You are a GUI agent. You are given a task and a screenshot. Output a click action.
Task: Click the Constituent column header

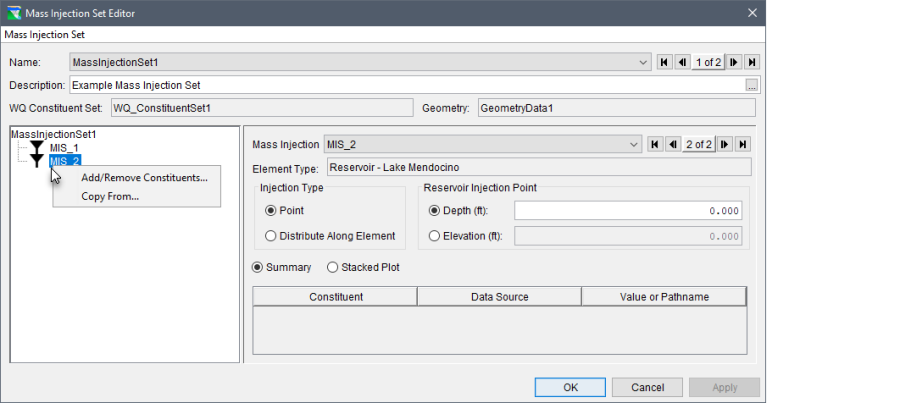pyautogui.click(x=335, y=297)
